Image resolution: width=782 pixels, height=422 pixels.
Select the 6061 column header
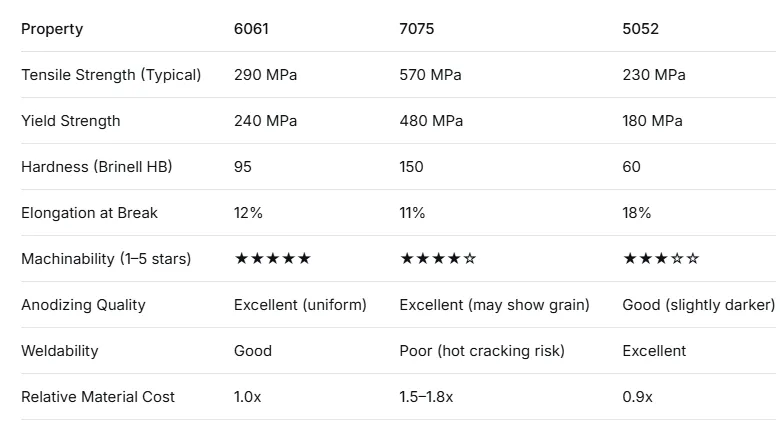click(x=251, y=29)
